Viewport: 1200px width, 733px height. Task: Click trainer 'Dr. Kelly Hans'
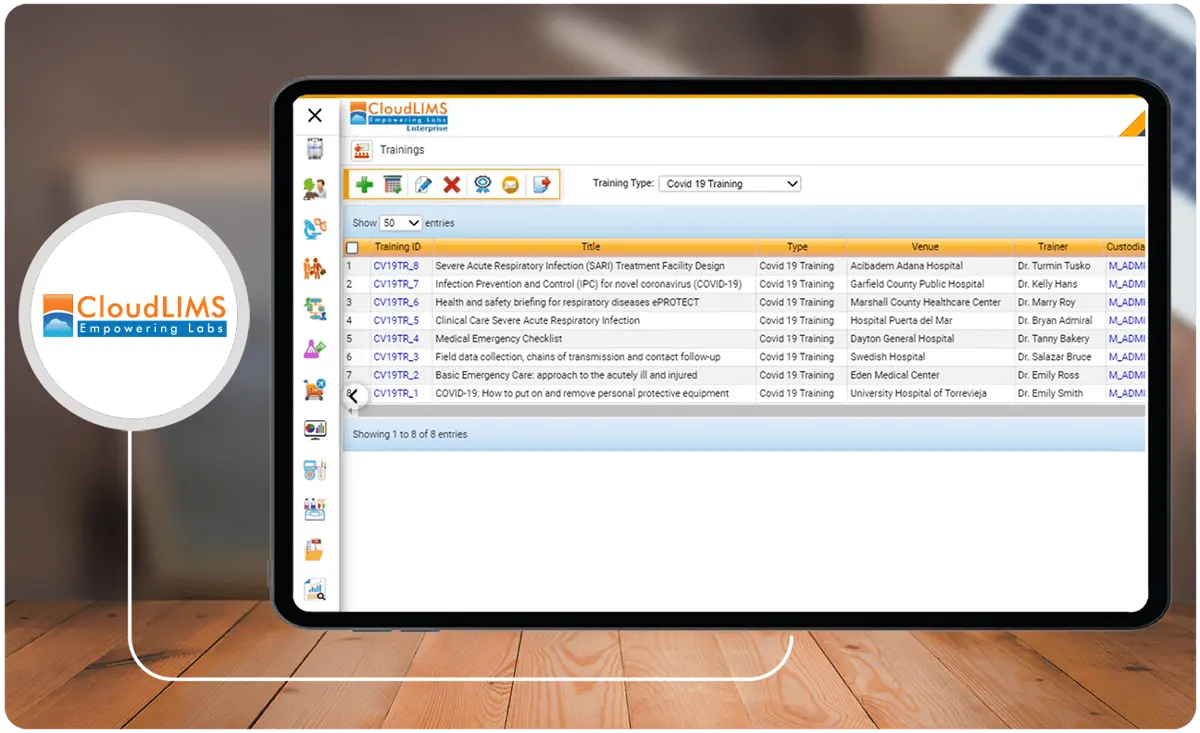point(1047,284)
